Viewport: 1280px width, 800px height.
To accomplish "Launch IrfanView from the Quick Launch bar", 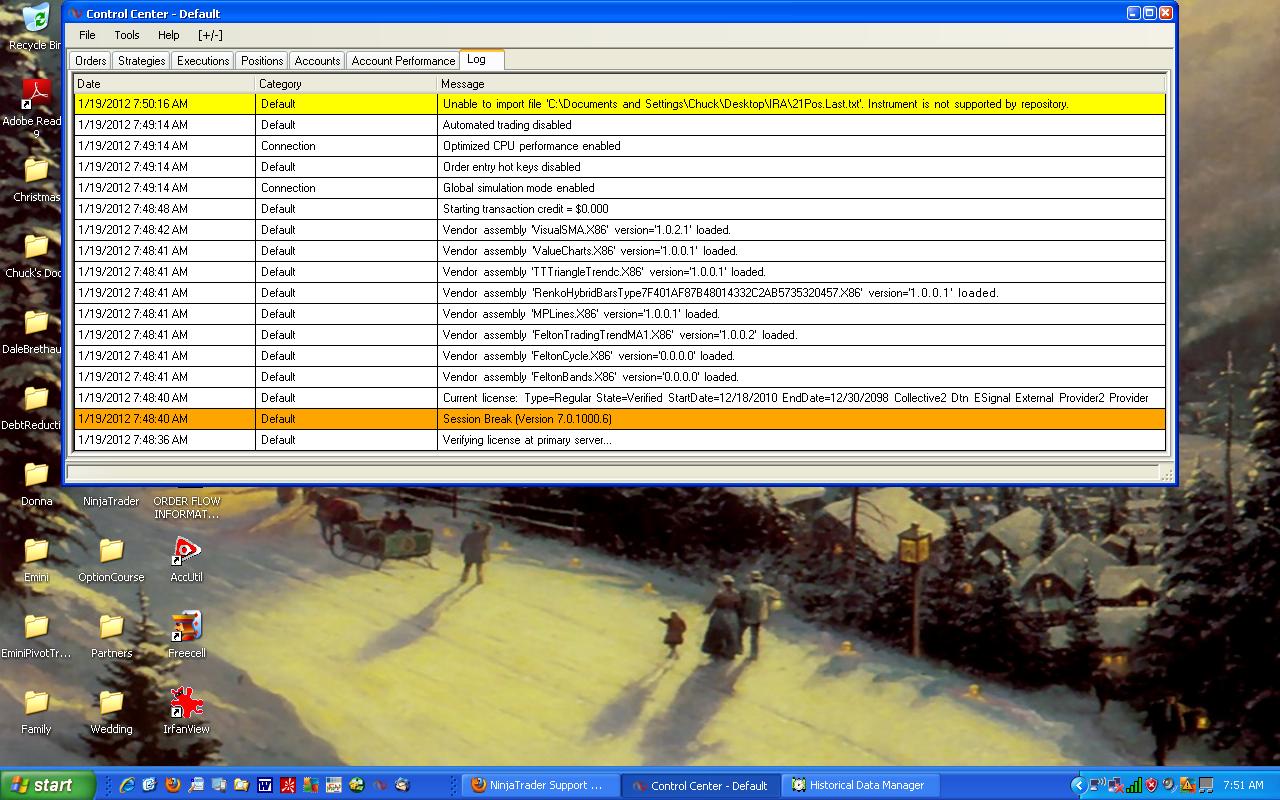I will pyautogui.click(x=288, y=785).
